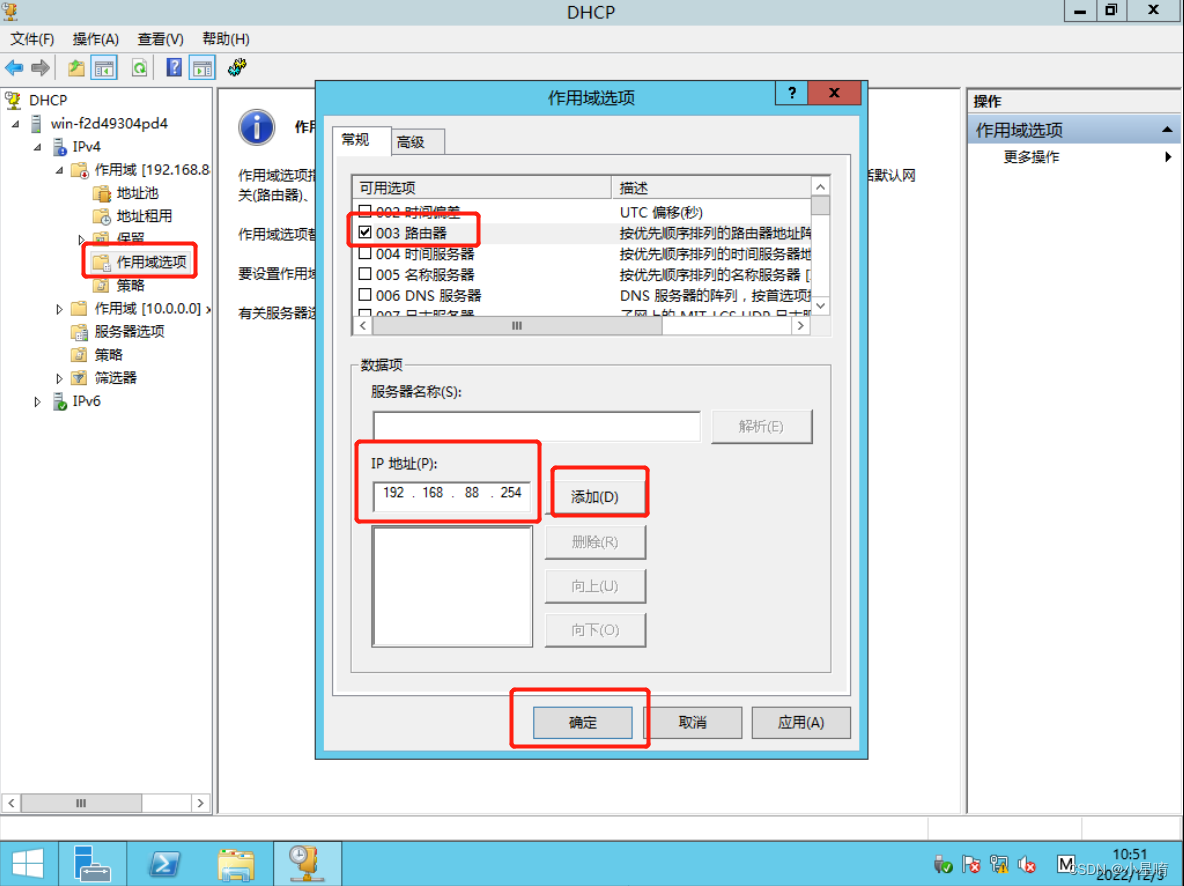Image resolution: width=1184 pixels, height=886 pixels.
Task: Open Action Center flag tray icon
Action: (x=971, y=864)
